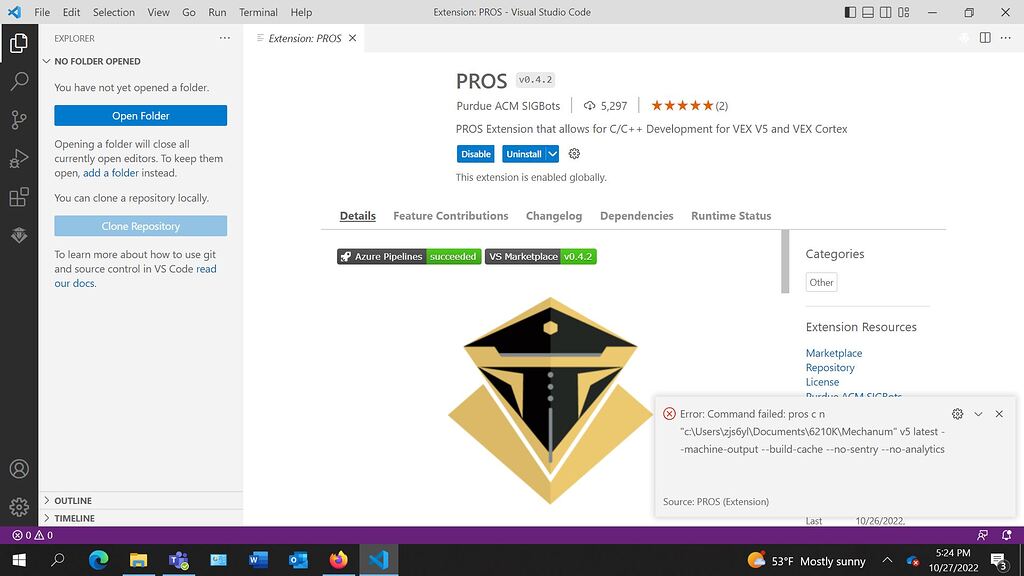This screenshot has width=1024, height=576.
Task: Open the Repository link under Extension Resources
Action: [830, 367]
